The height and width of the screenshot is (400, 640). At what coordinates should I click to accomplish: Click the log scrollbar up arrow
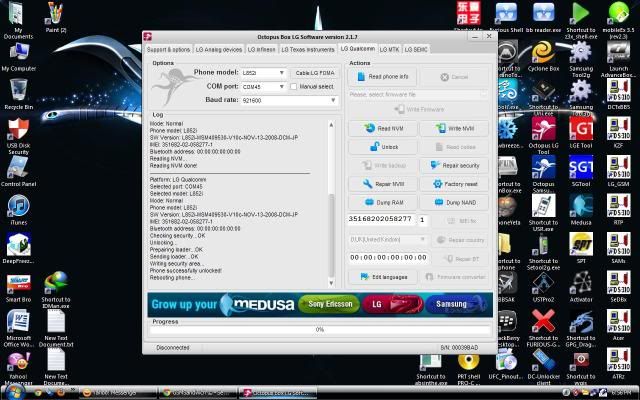point(331,124)
